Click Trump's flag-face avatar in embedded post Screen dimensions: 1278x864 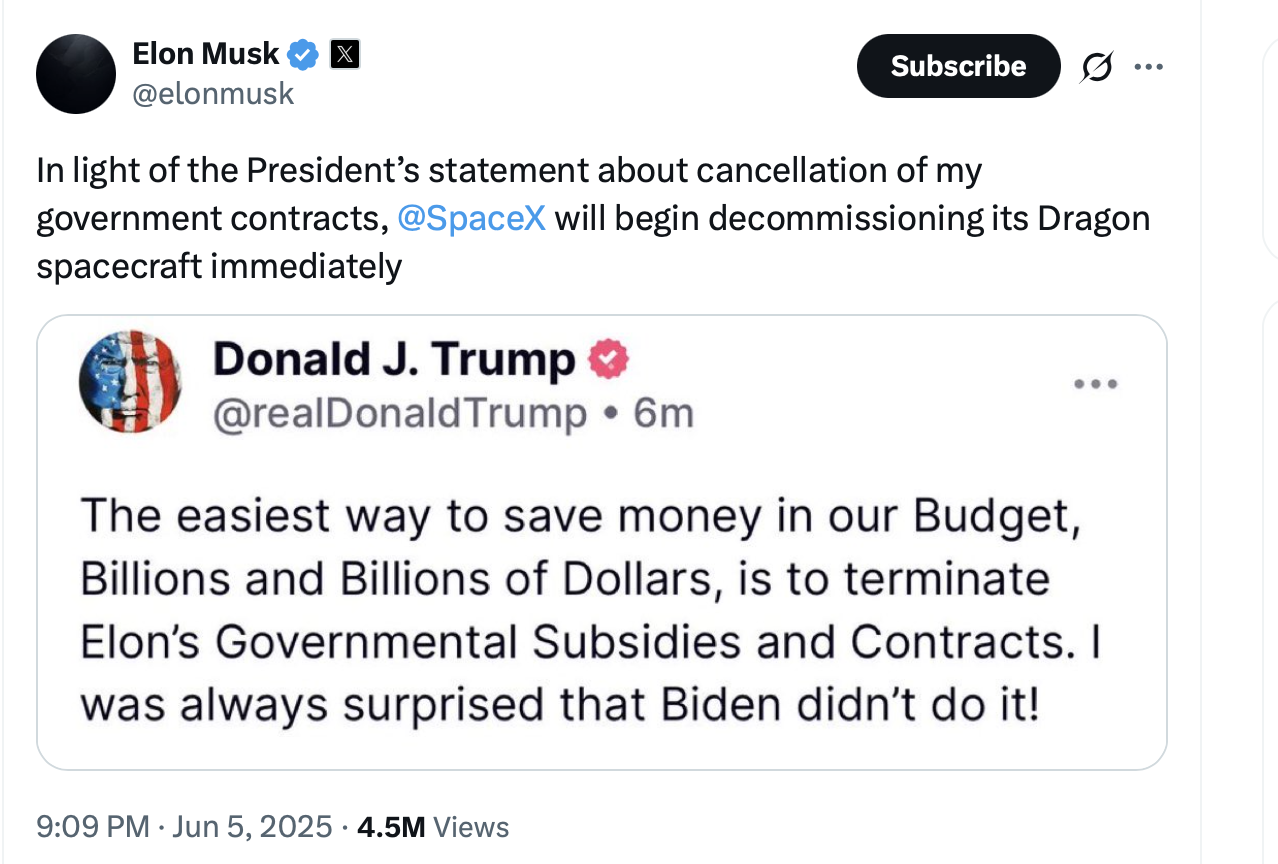(130, 381)
